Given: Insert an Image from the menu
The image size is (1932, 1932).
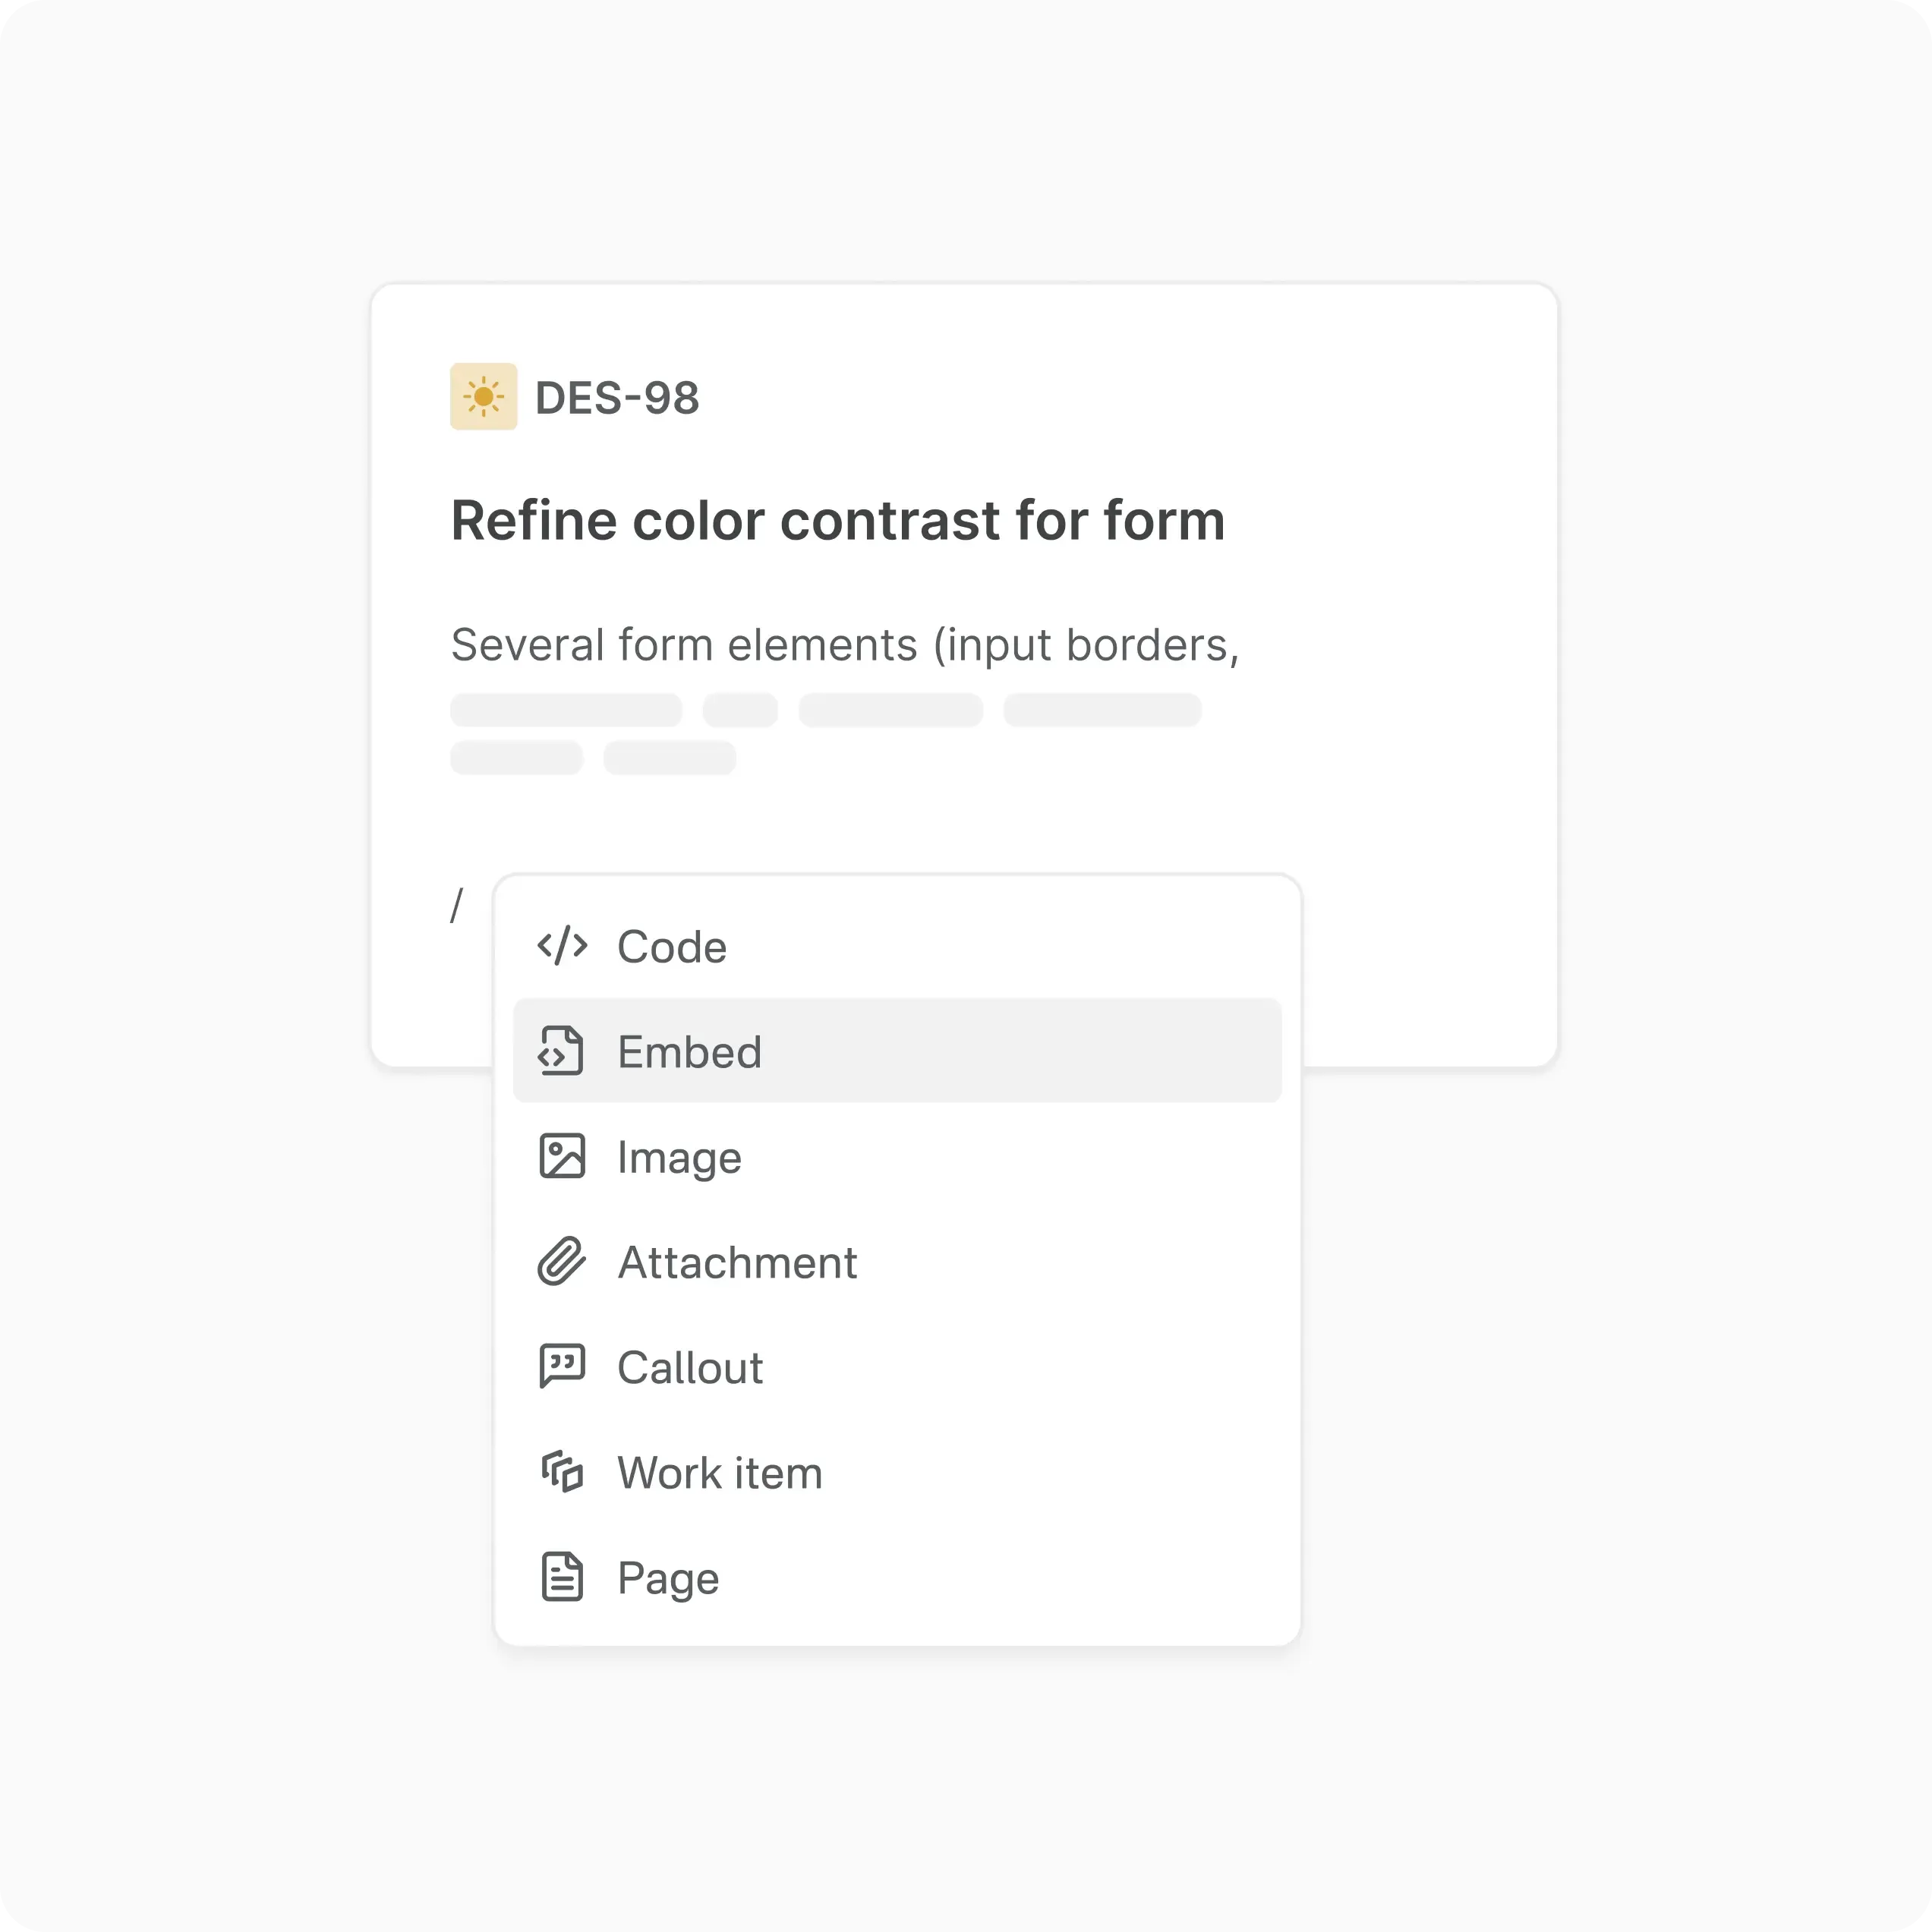Looking at the screenshot, I should pos(680,1158).
